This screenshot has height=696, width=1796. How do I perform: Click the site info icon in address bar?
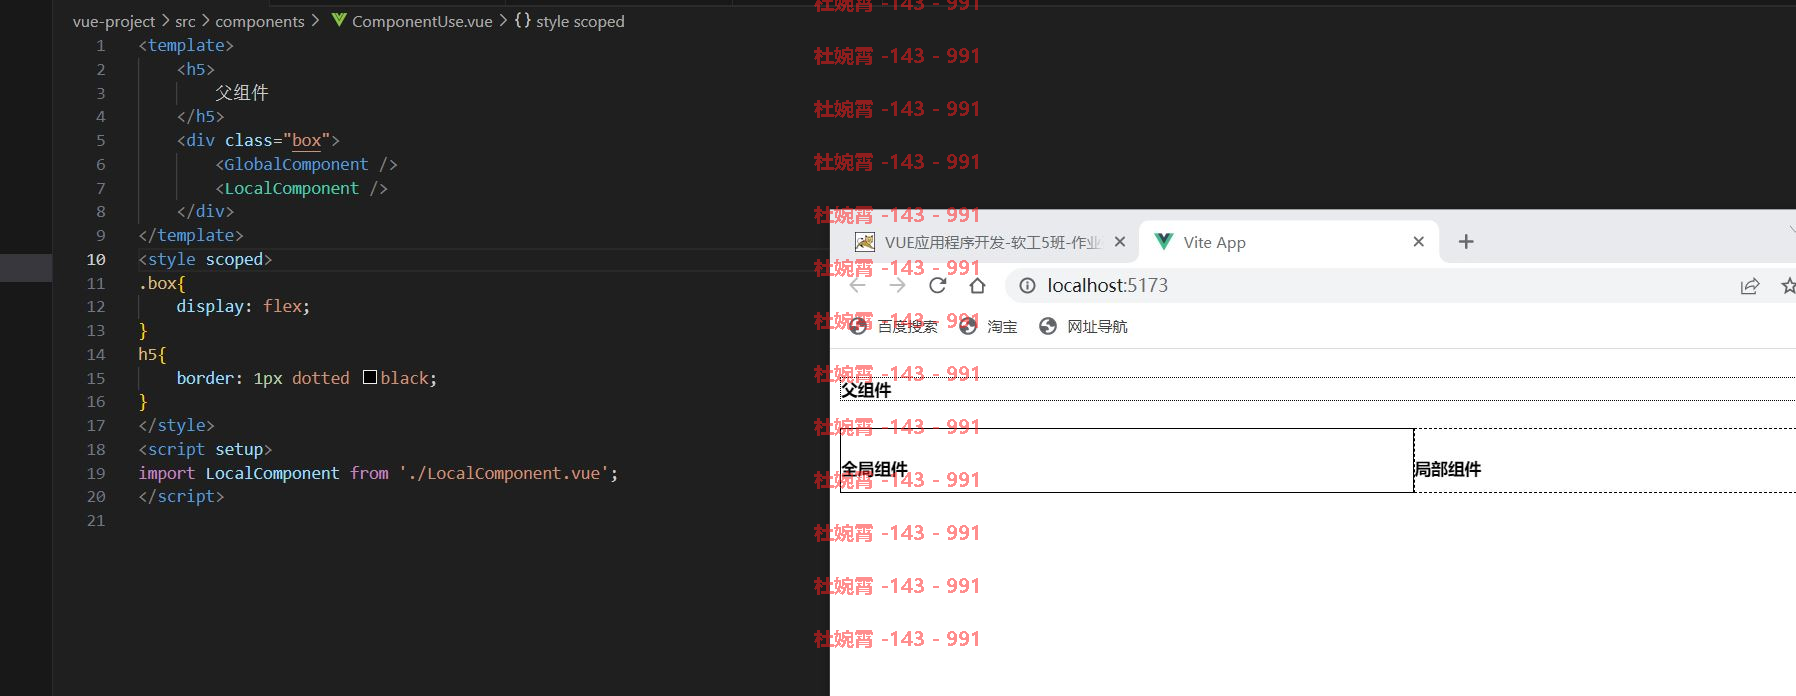click(x=1027, y=286)
